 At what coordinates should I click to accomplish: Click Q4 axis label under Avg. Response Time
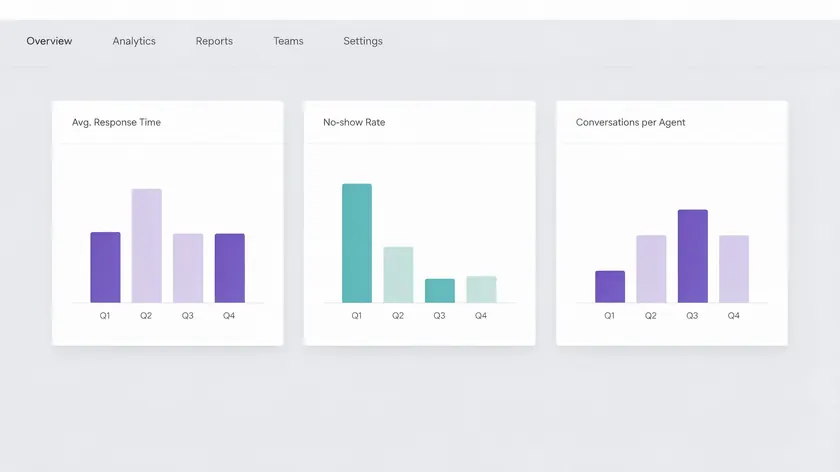[229, 316]
